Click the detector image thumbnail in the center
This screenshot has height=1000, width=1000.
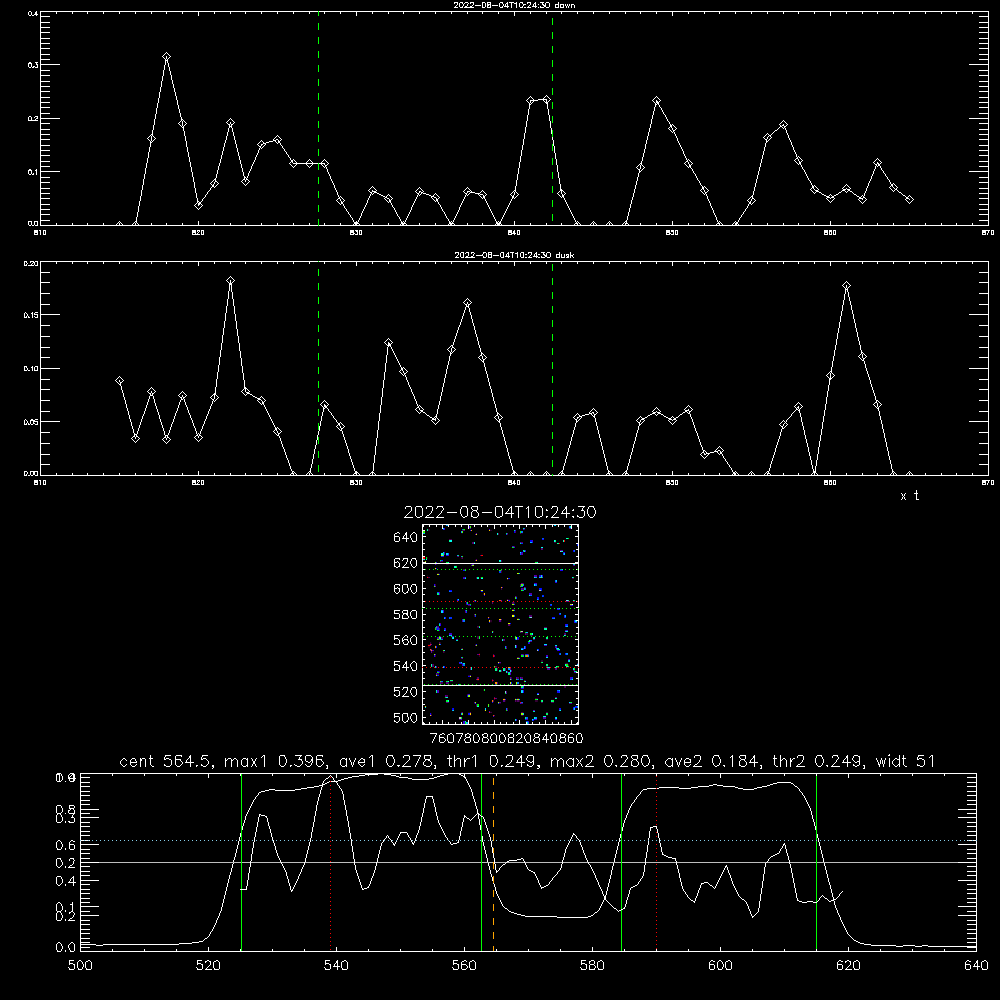pos(501,624)
